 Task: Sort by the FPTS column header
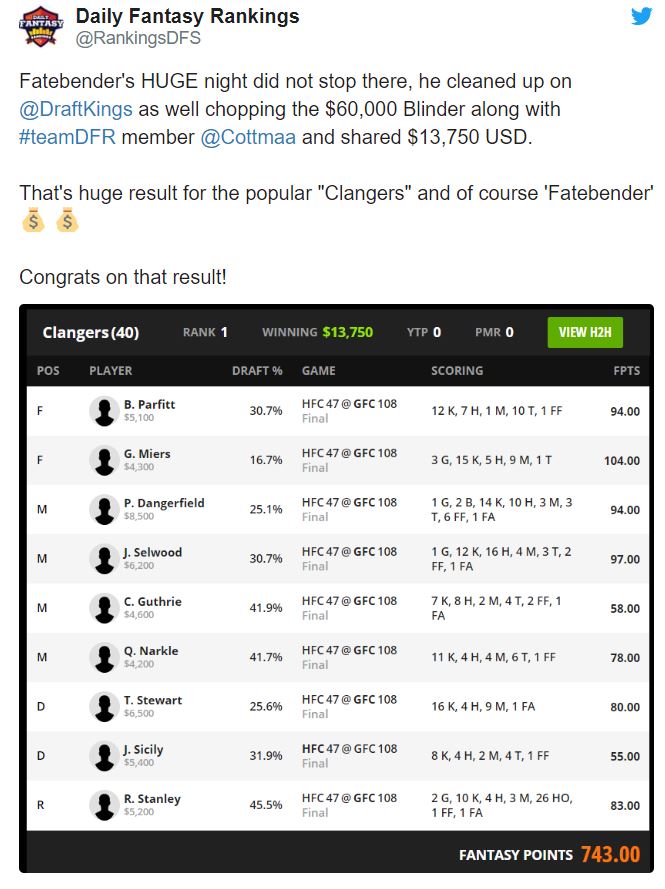626,371
